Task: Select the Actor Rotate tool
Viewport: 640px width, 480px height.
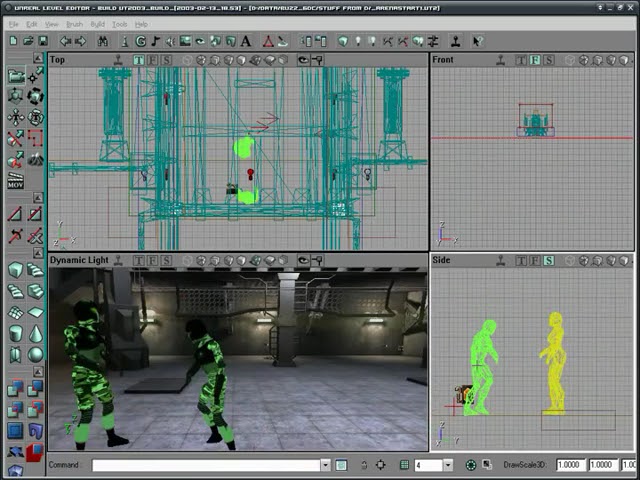Action: [x=36, y=97]
